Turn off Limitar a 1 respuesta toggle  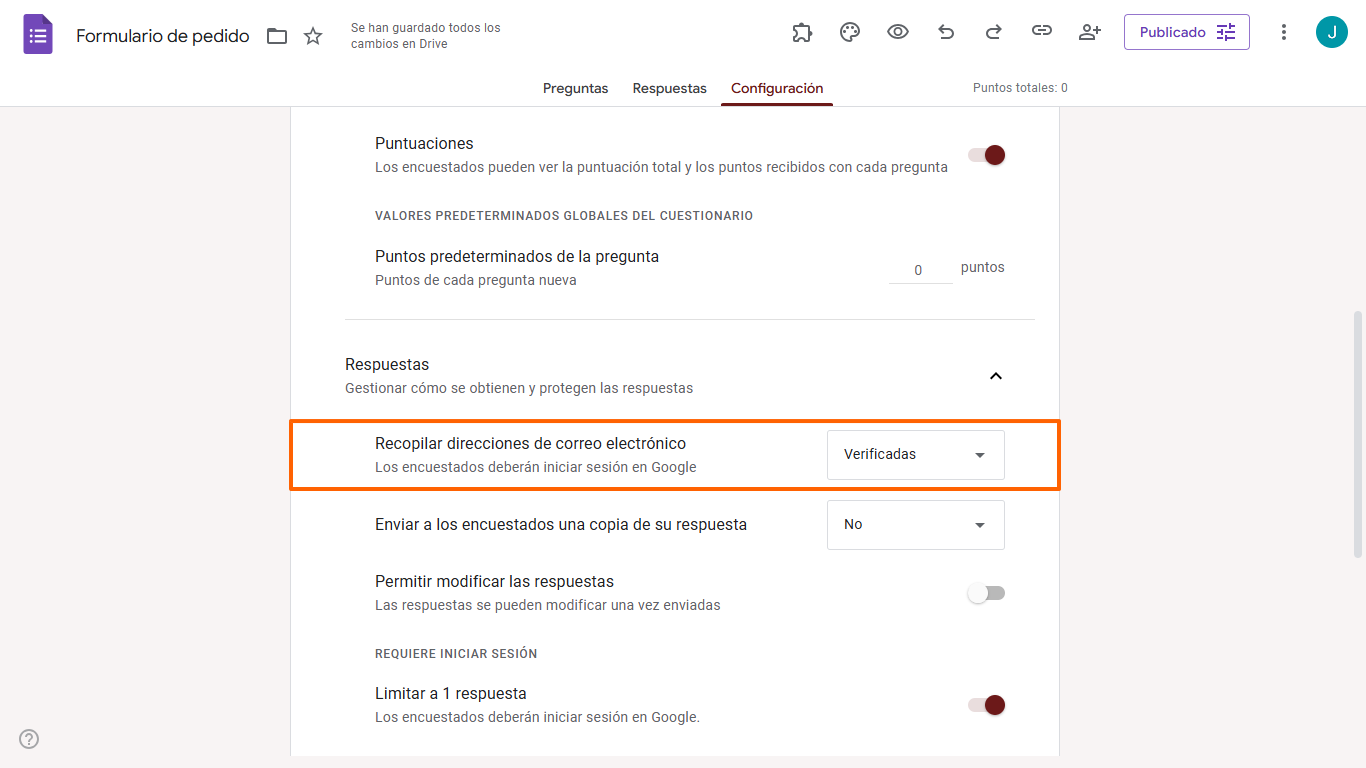pyautogui.click(x=986, y=705)
